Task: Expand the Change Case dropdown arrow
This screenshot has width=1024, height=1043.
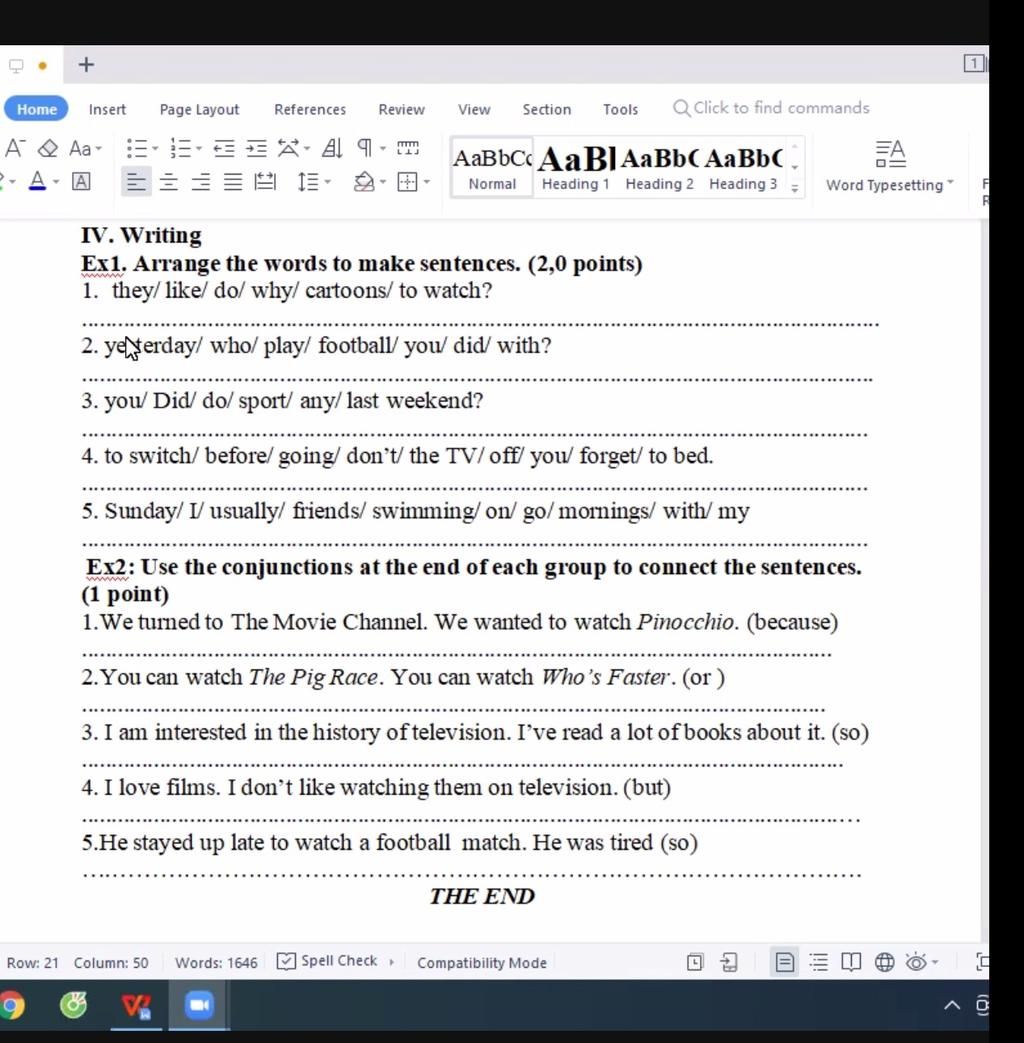Action: [x=98, y=148]
